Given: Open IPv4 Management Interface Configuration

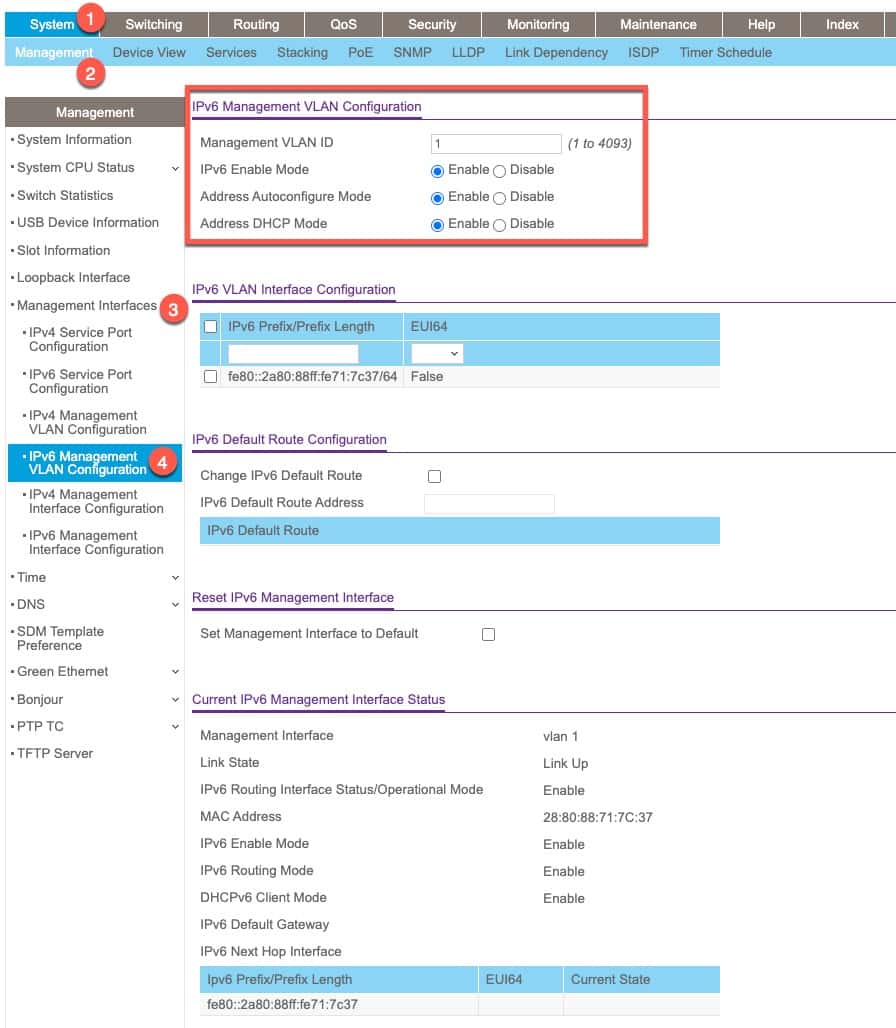Looking at the screenshot, I should coord(96,502).
